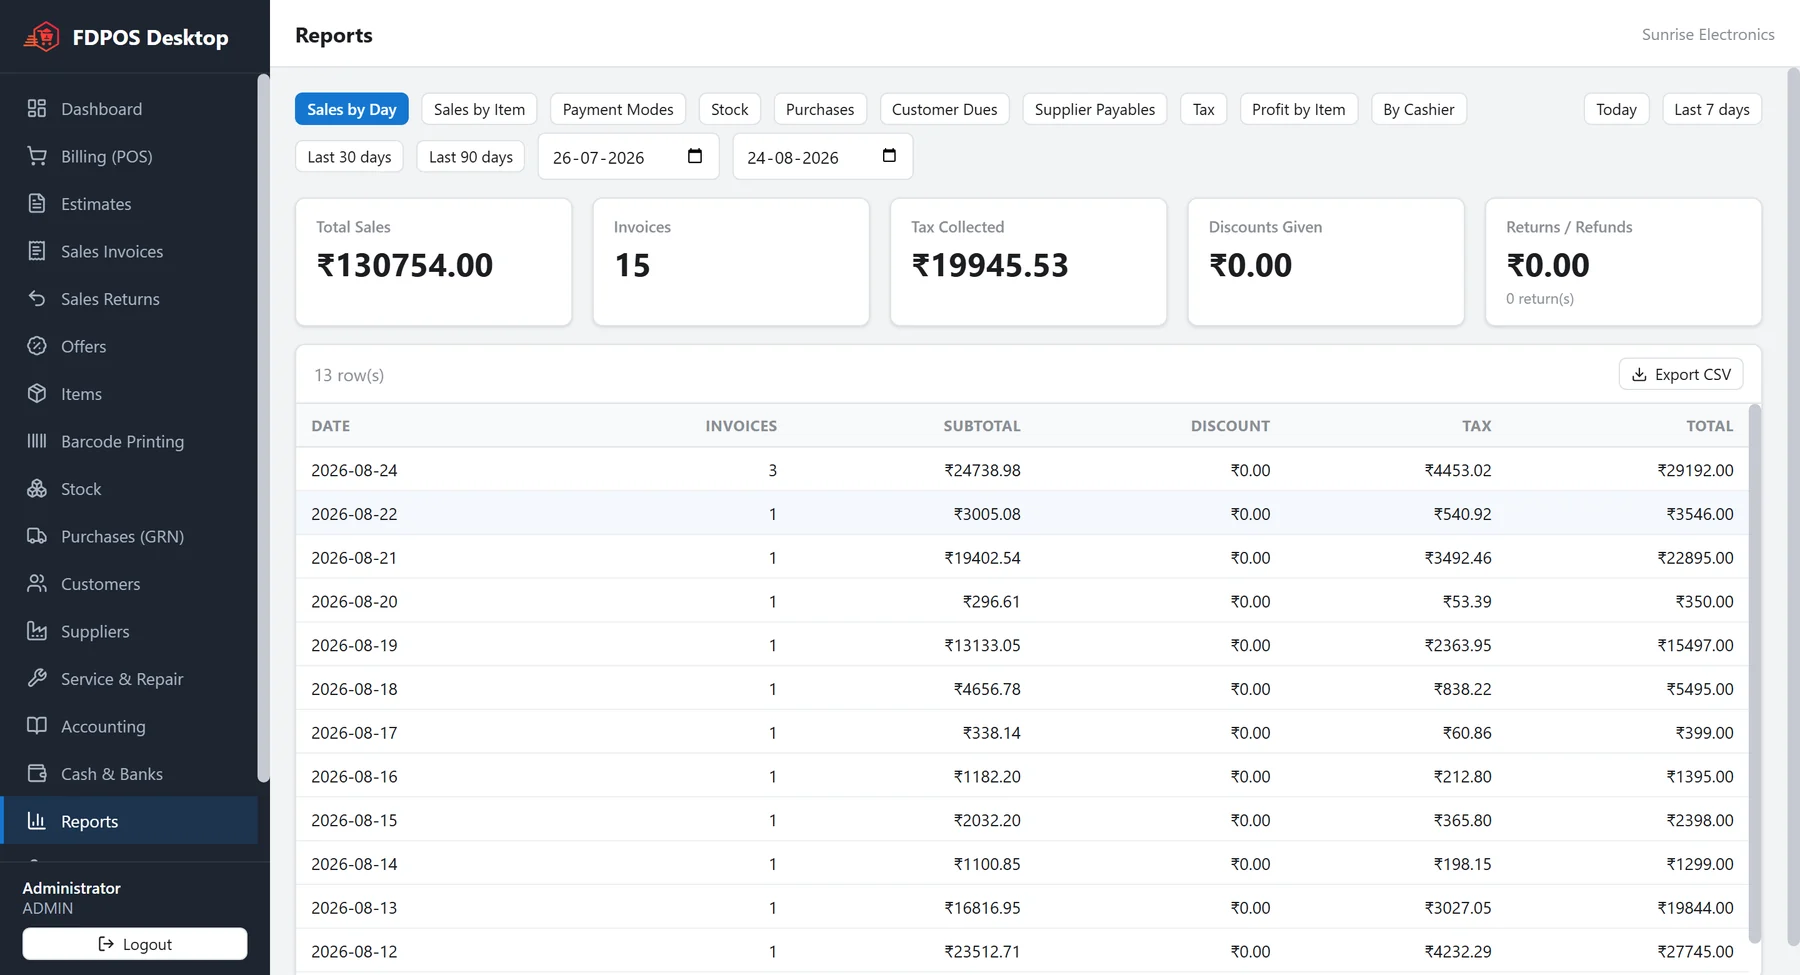Open the Supplier Payables report tab
Viewport: 1800px width, 975px height.
[x=1095, y=109]
